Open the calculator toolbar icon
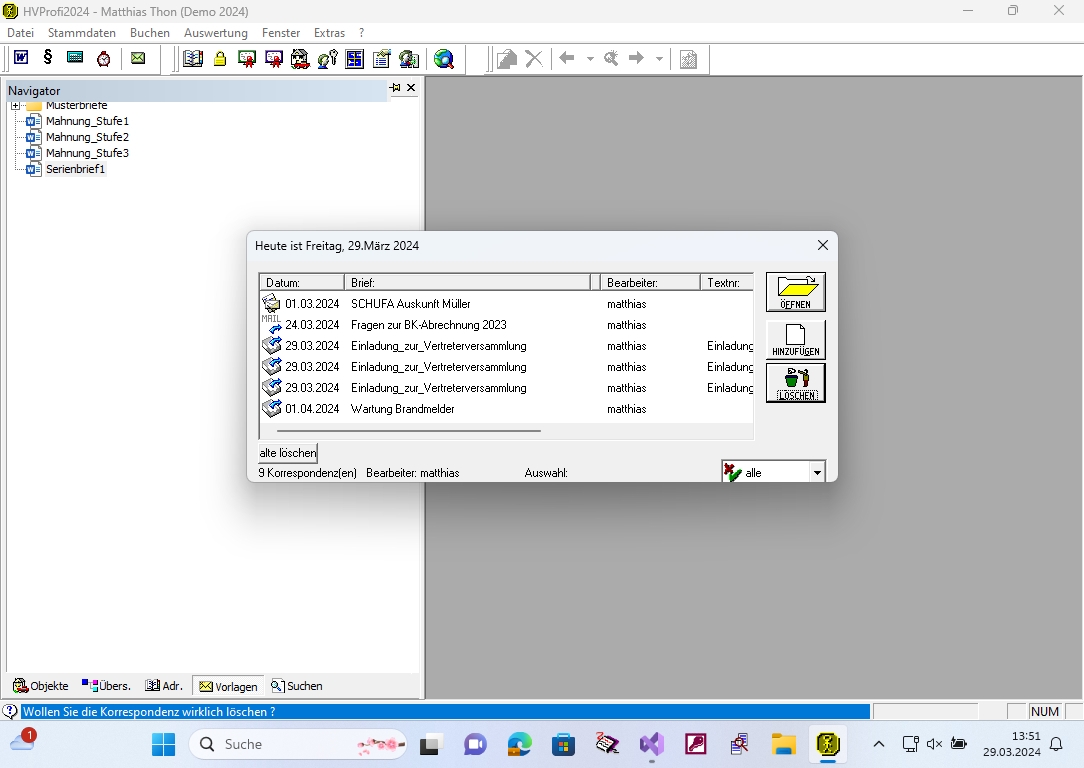 click(75, 58)
